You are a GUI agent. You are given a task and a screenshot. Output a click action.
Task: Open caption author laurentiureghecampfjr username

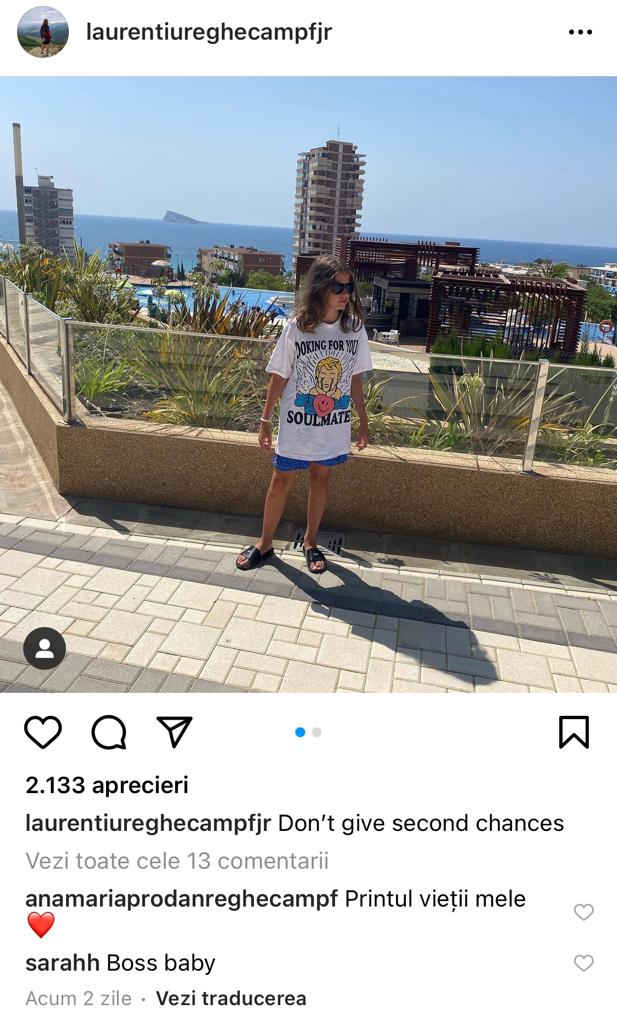pyautogui.click(x=148, y=823)
